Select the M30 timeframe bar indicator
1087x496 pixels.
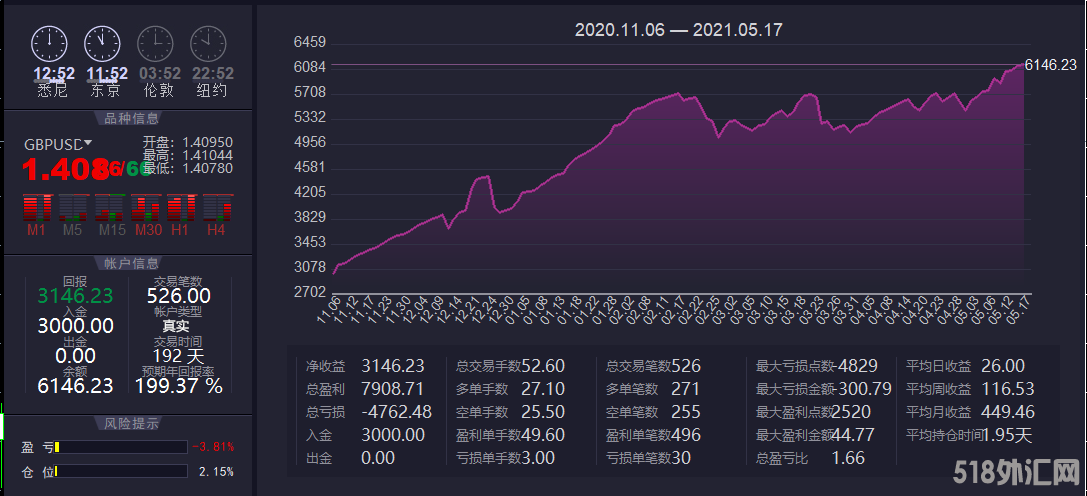click(x=145, y=207)
